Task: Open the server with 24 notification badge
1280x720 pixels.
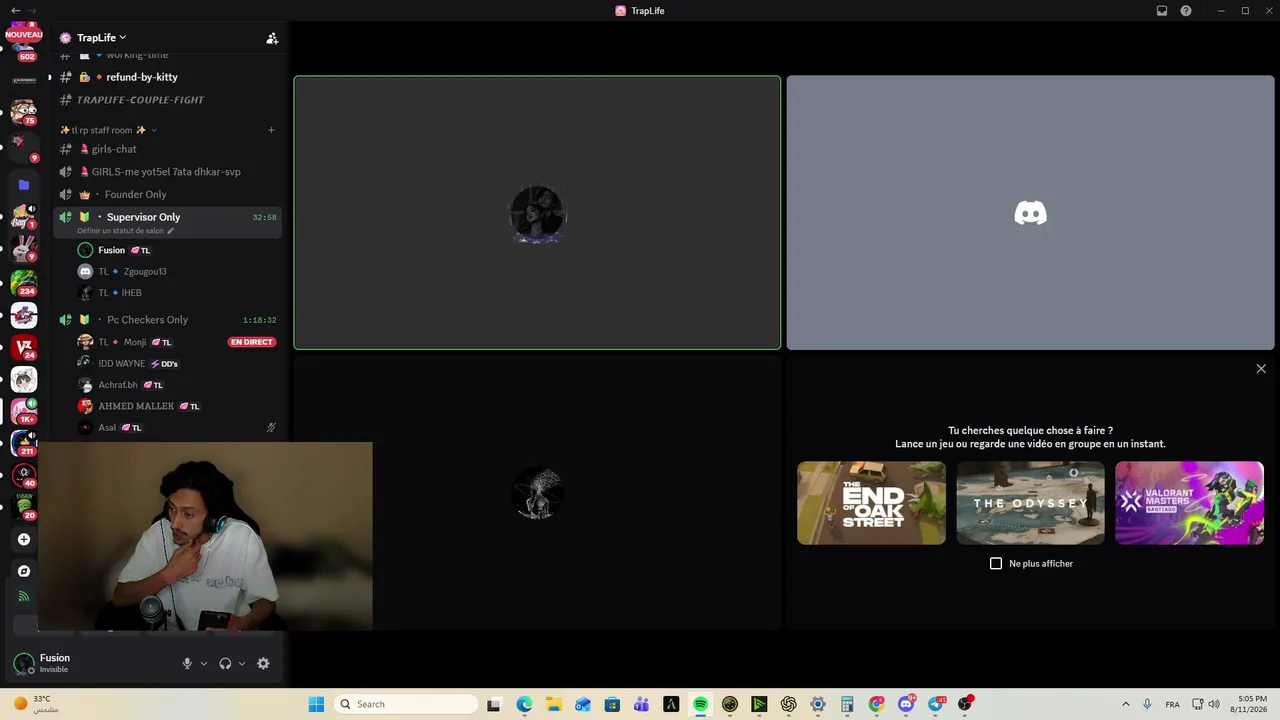Action: coord(24,347)
